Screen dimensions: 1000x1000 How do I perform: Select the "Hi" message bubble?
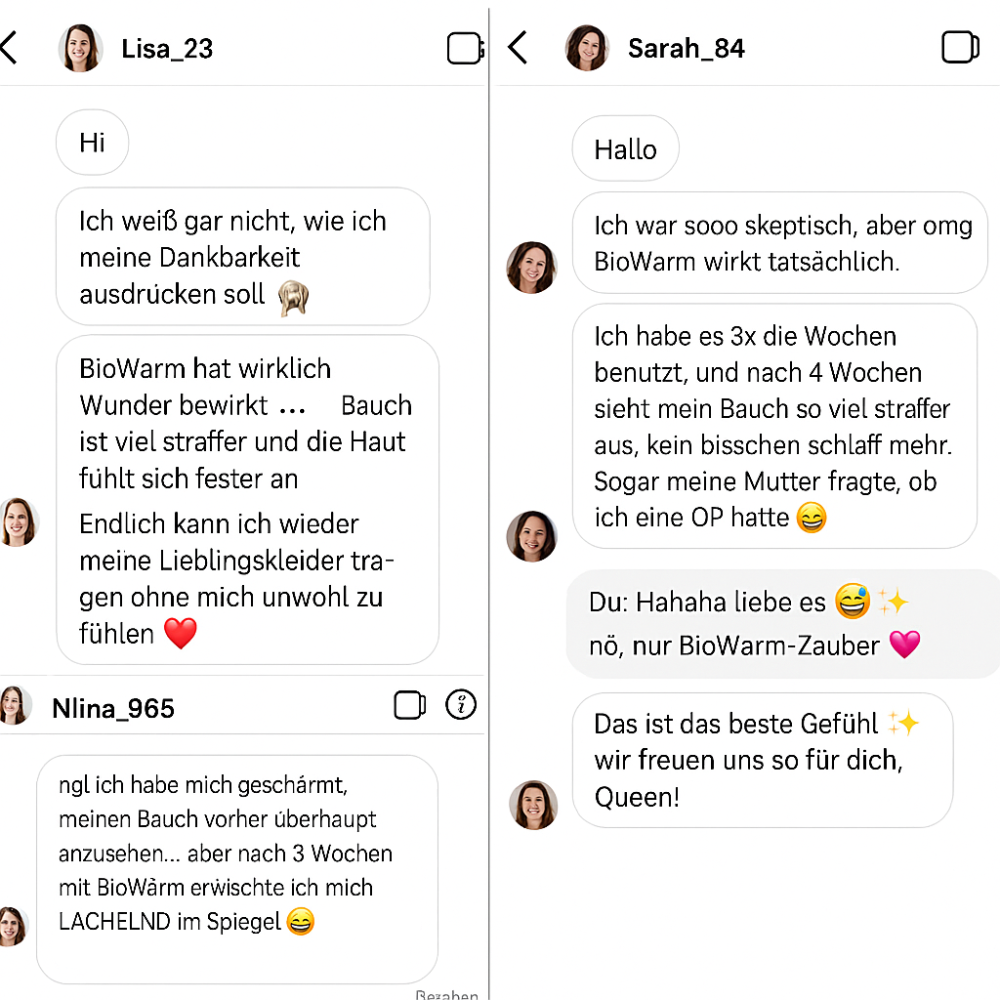[92, 143]
